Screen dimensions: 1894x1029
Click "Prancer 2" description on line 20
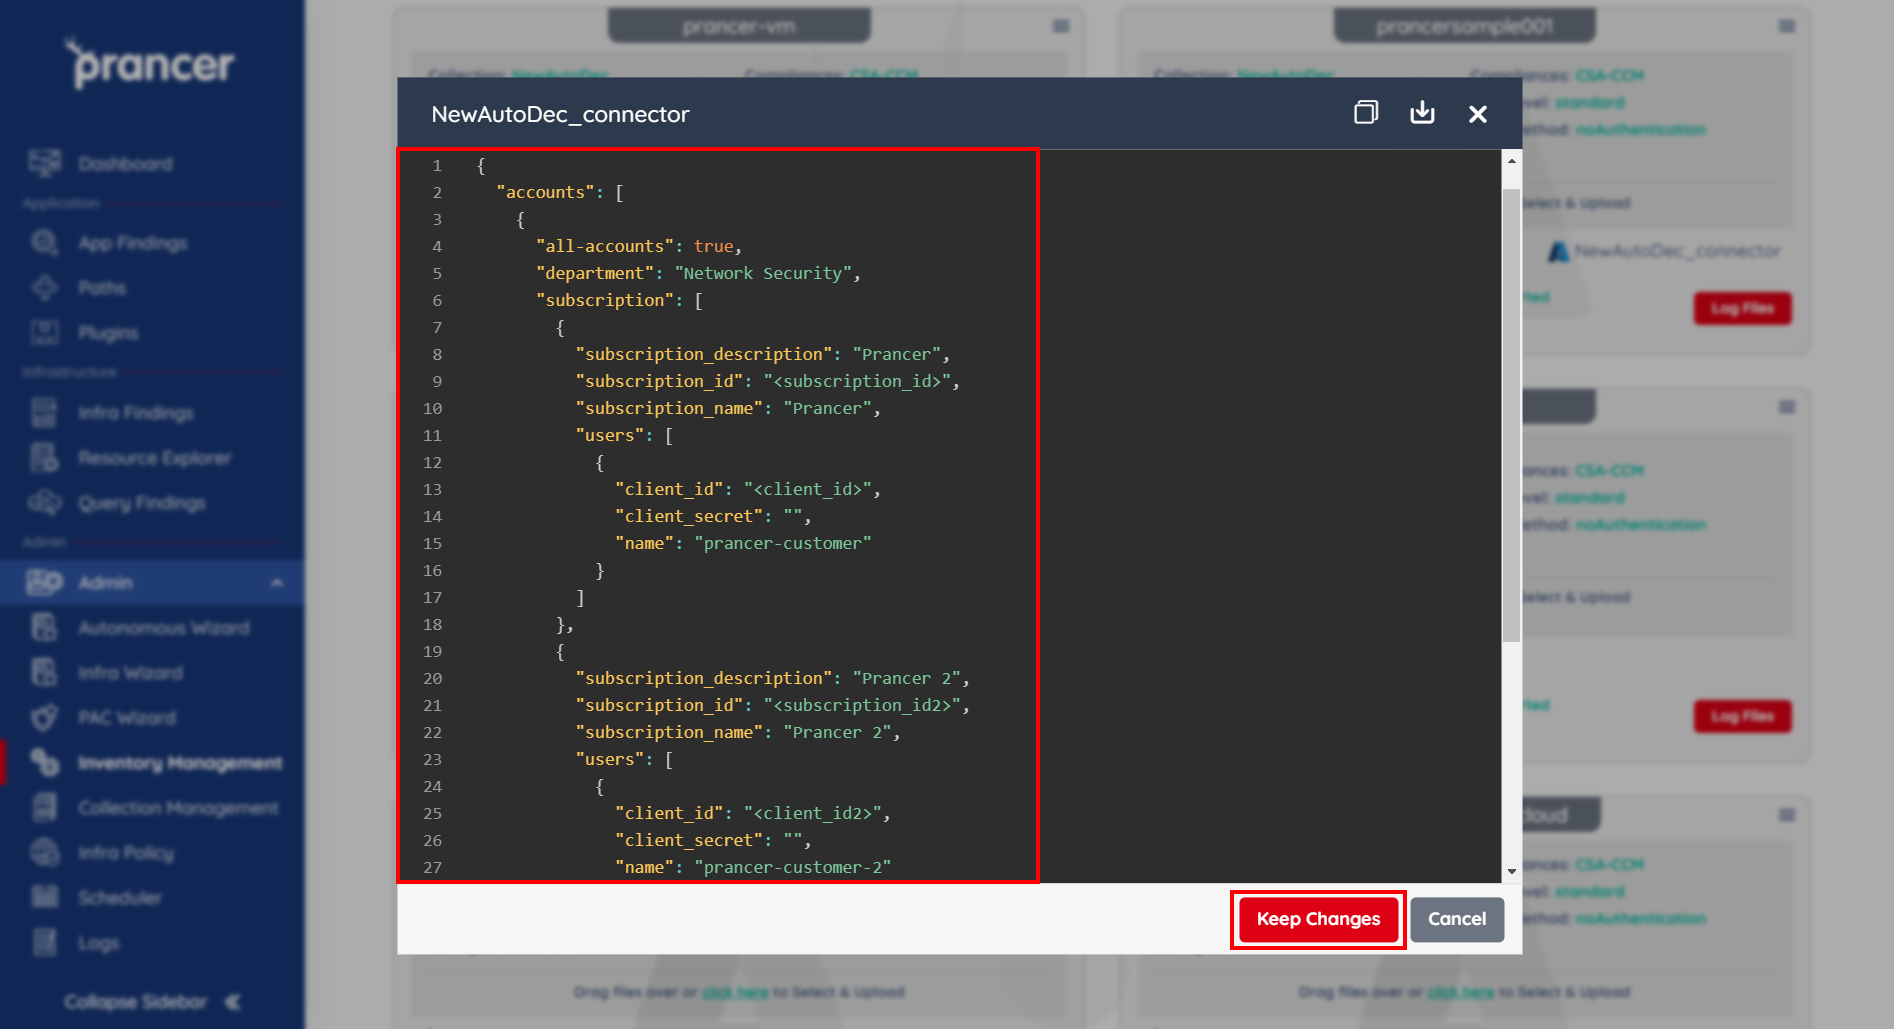906,678
